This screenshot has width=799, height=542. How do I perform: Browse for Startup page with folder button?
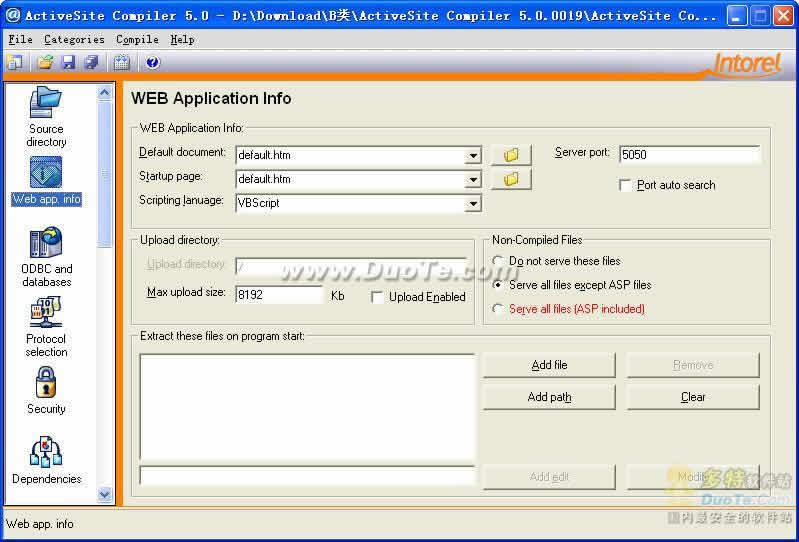511,179
